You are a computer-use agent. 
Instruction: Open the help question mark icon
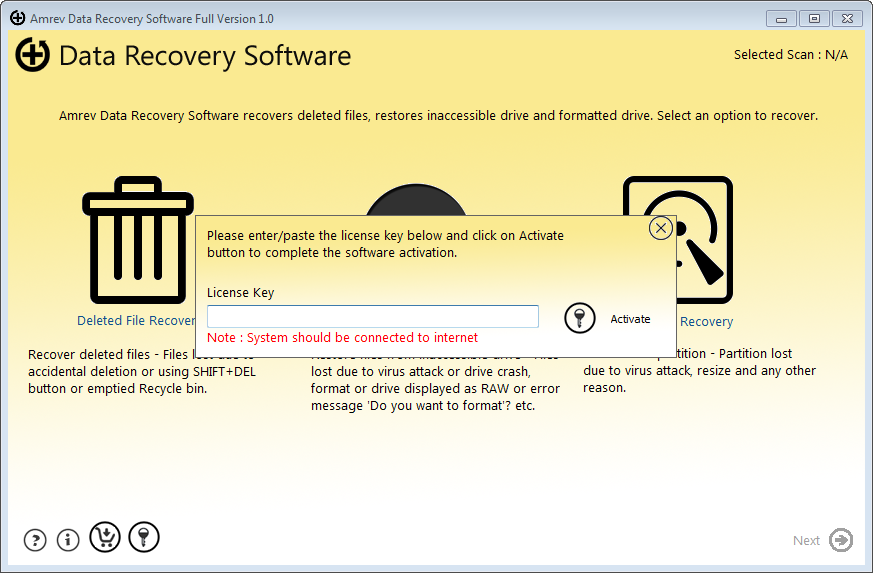pos(35,540)
